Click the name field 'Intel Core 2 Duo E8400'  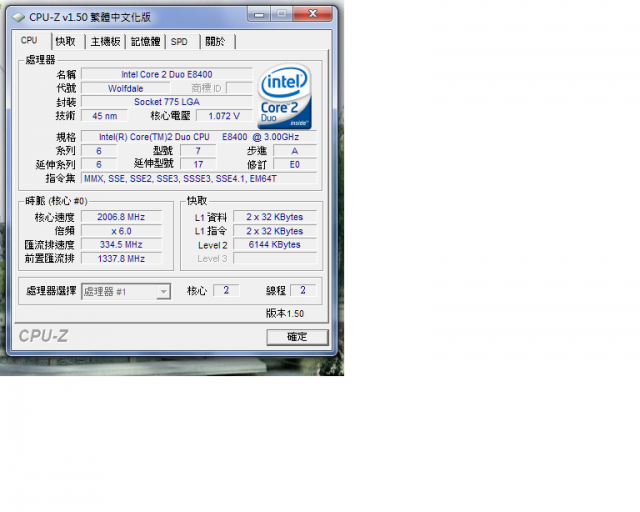click(167, 74)
